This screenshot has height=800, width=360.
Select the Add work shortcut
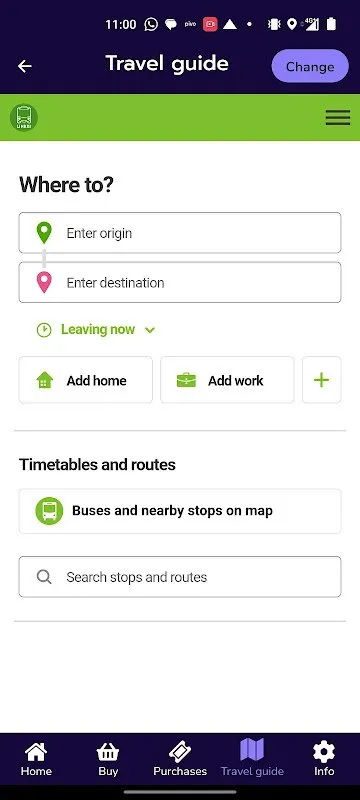pyautogui.click(x=227, y=380)
